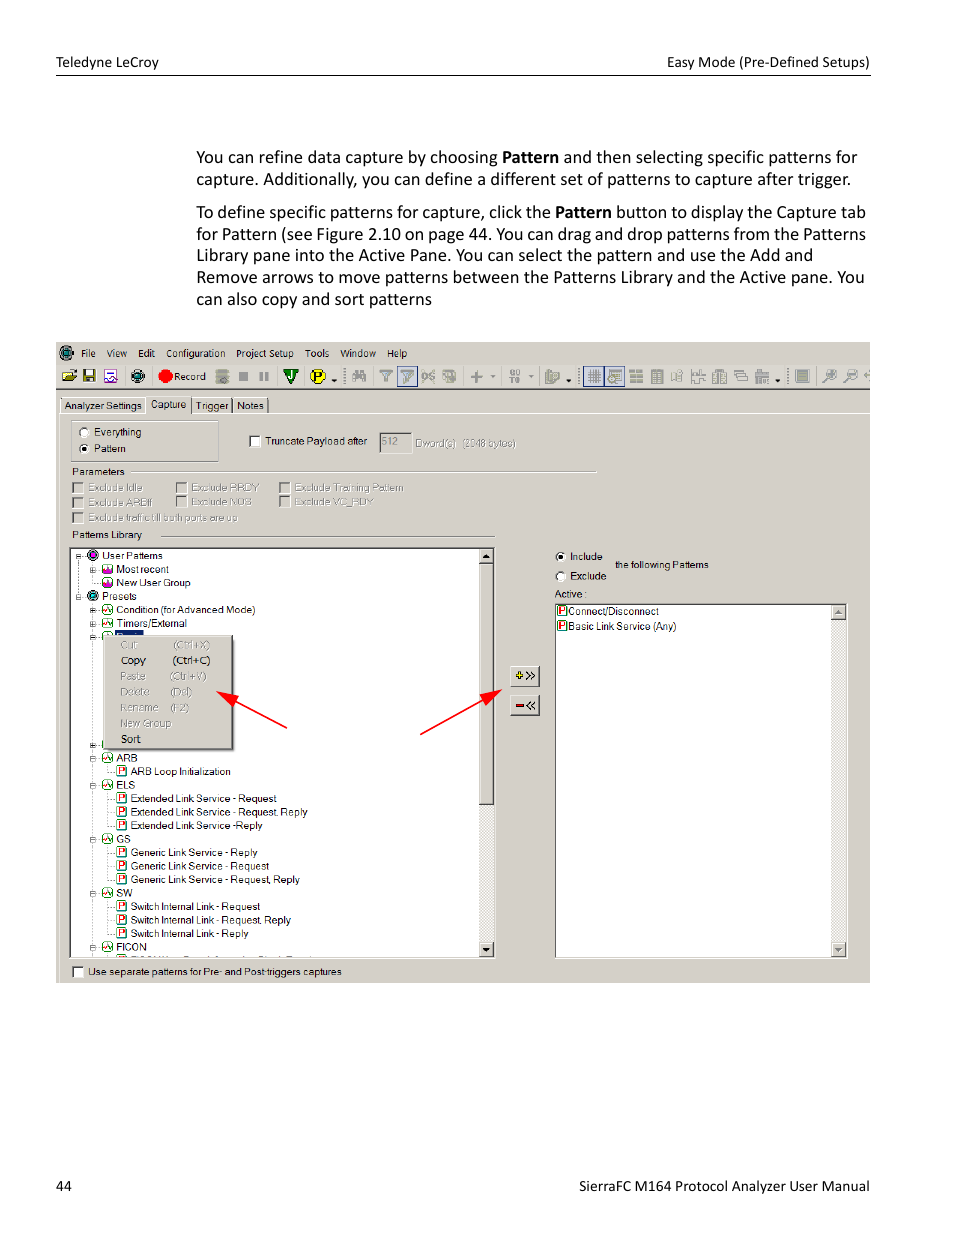Toggle the Exclude Idle checkbox
Viewport: 954px width, 1235px height.
[78, 488]
